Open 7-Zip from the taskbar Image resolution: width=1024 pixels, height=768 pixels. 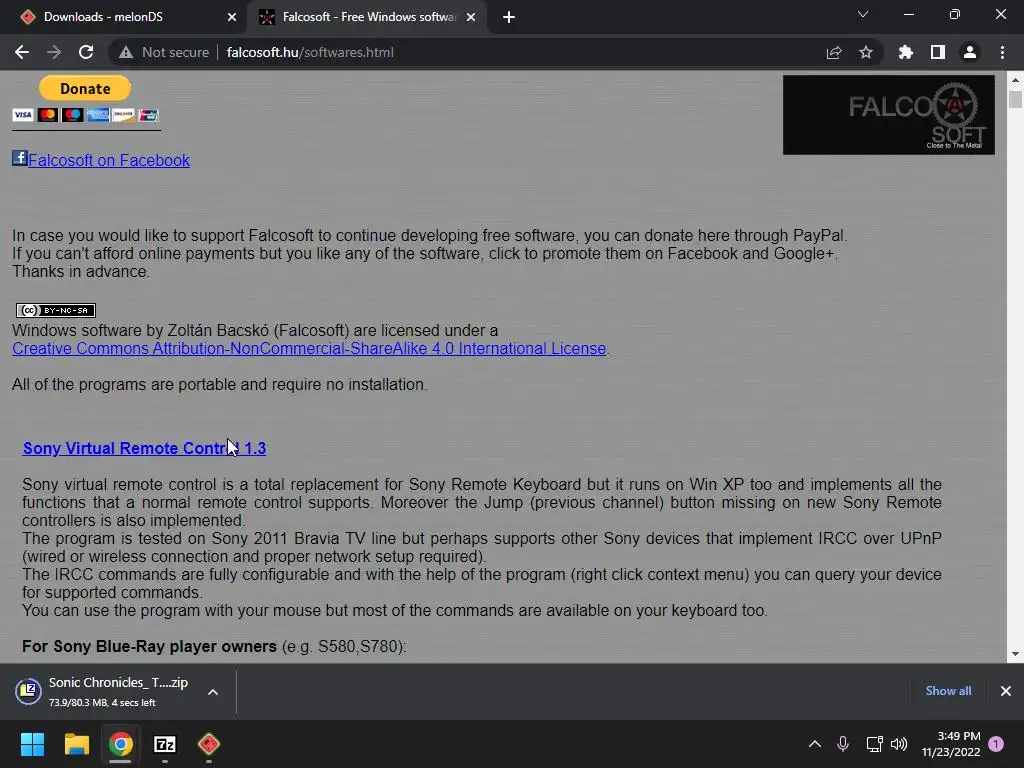165,744
